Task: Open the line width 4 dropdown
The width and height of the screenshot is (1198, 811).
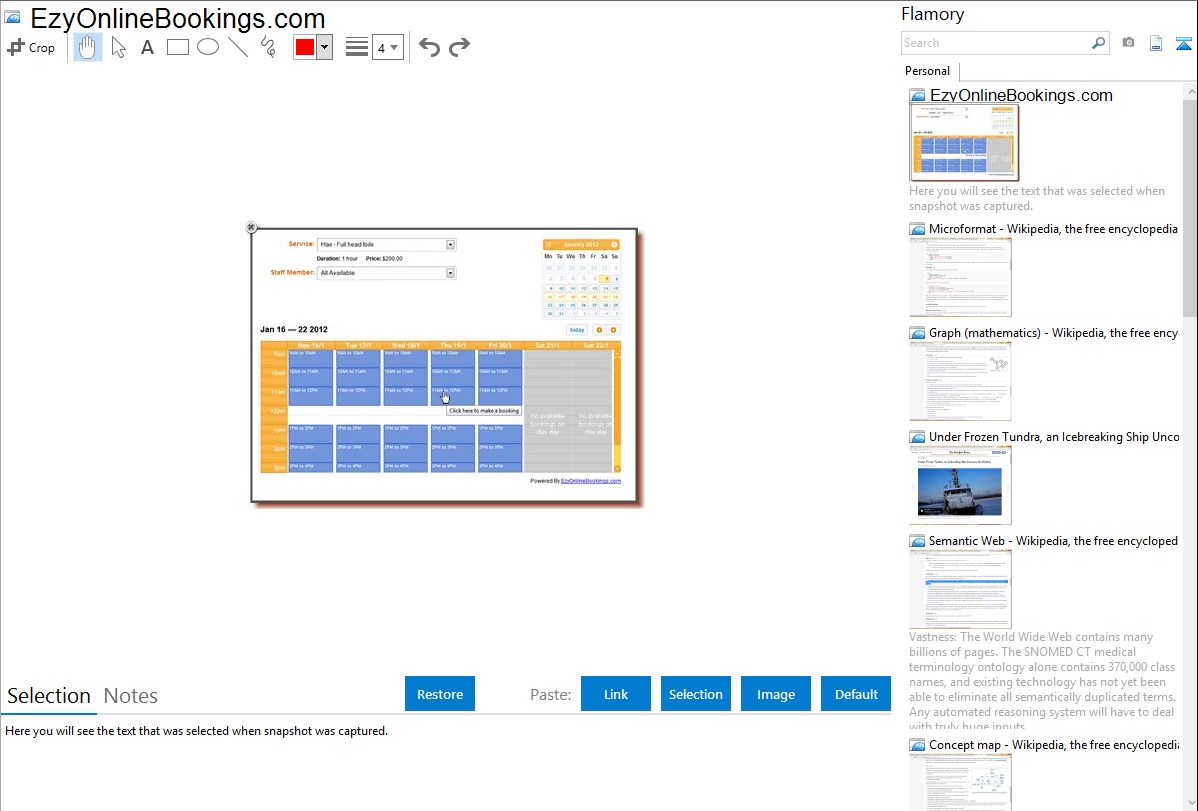Action: pos(387,48)
